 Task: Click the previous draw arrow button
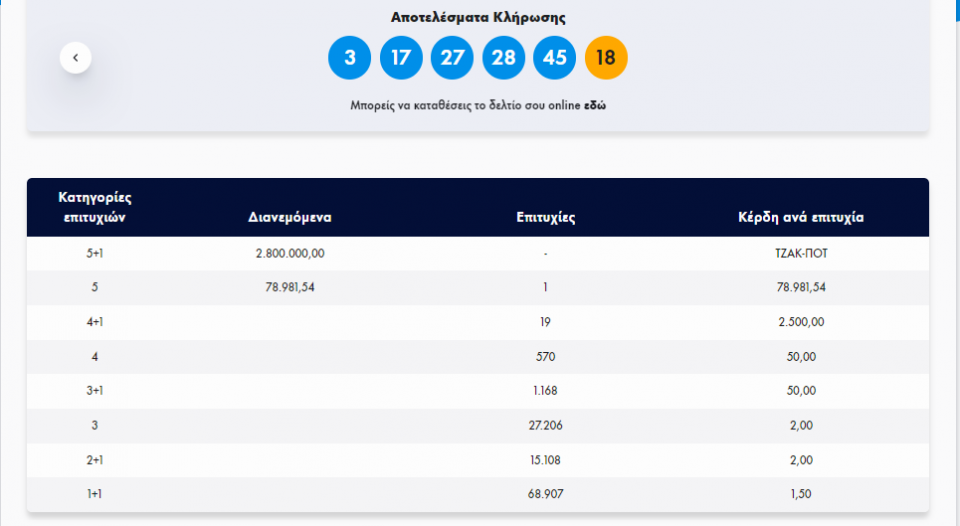(x=76, y=58)
